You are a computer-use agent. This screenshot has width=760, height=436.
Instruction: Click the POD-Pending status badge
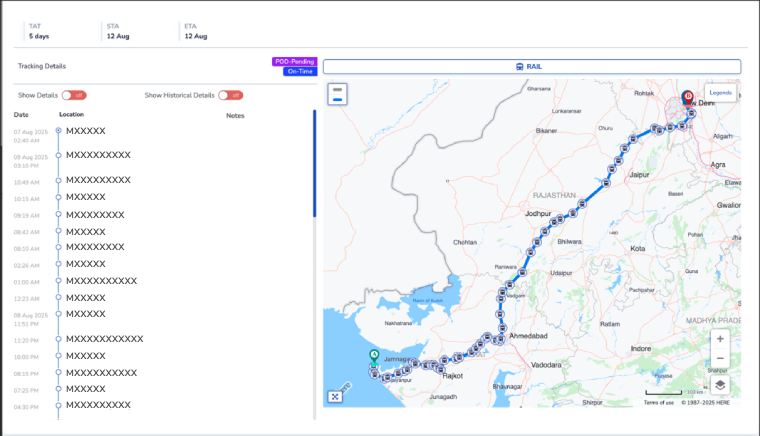(x=294, y=61)
